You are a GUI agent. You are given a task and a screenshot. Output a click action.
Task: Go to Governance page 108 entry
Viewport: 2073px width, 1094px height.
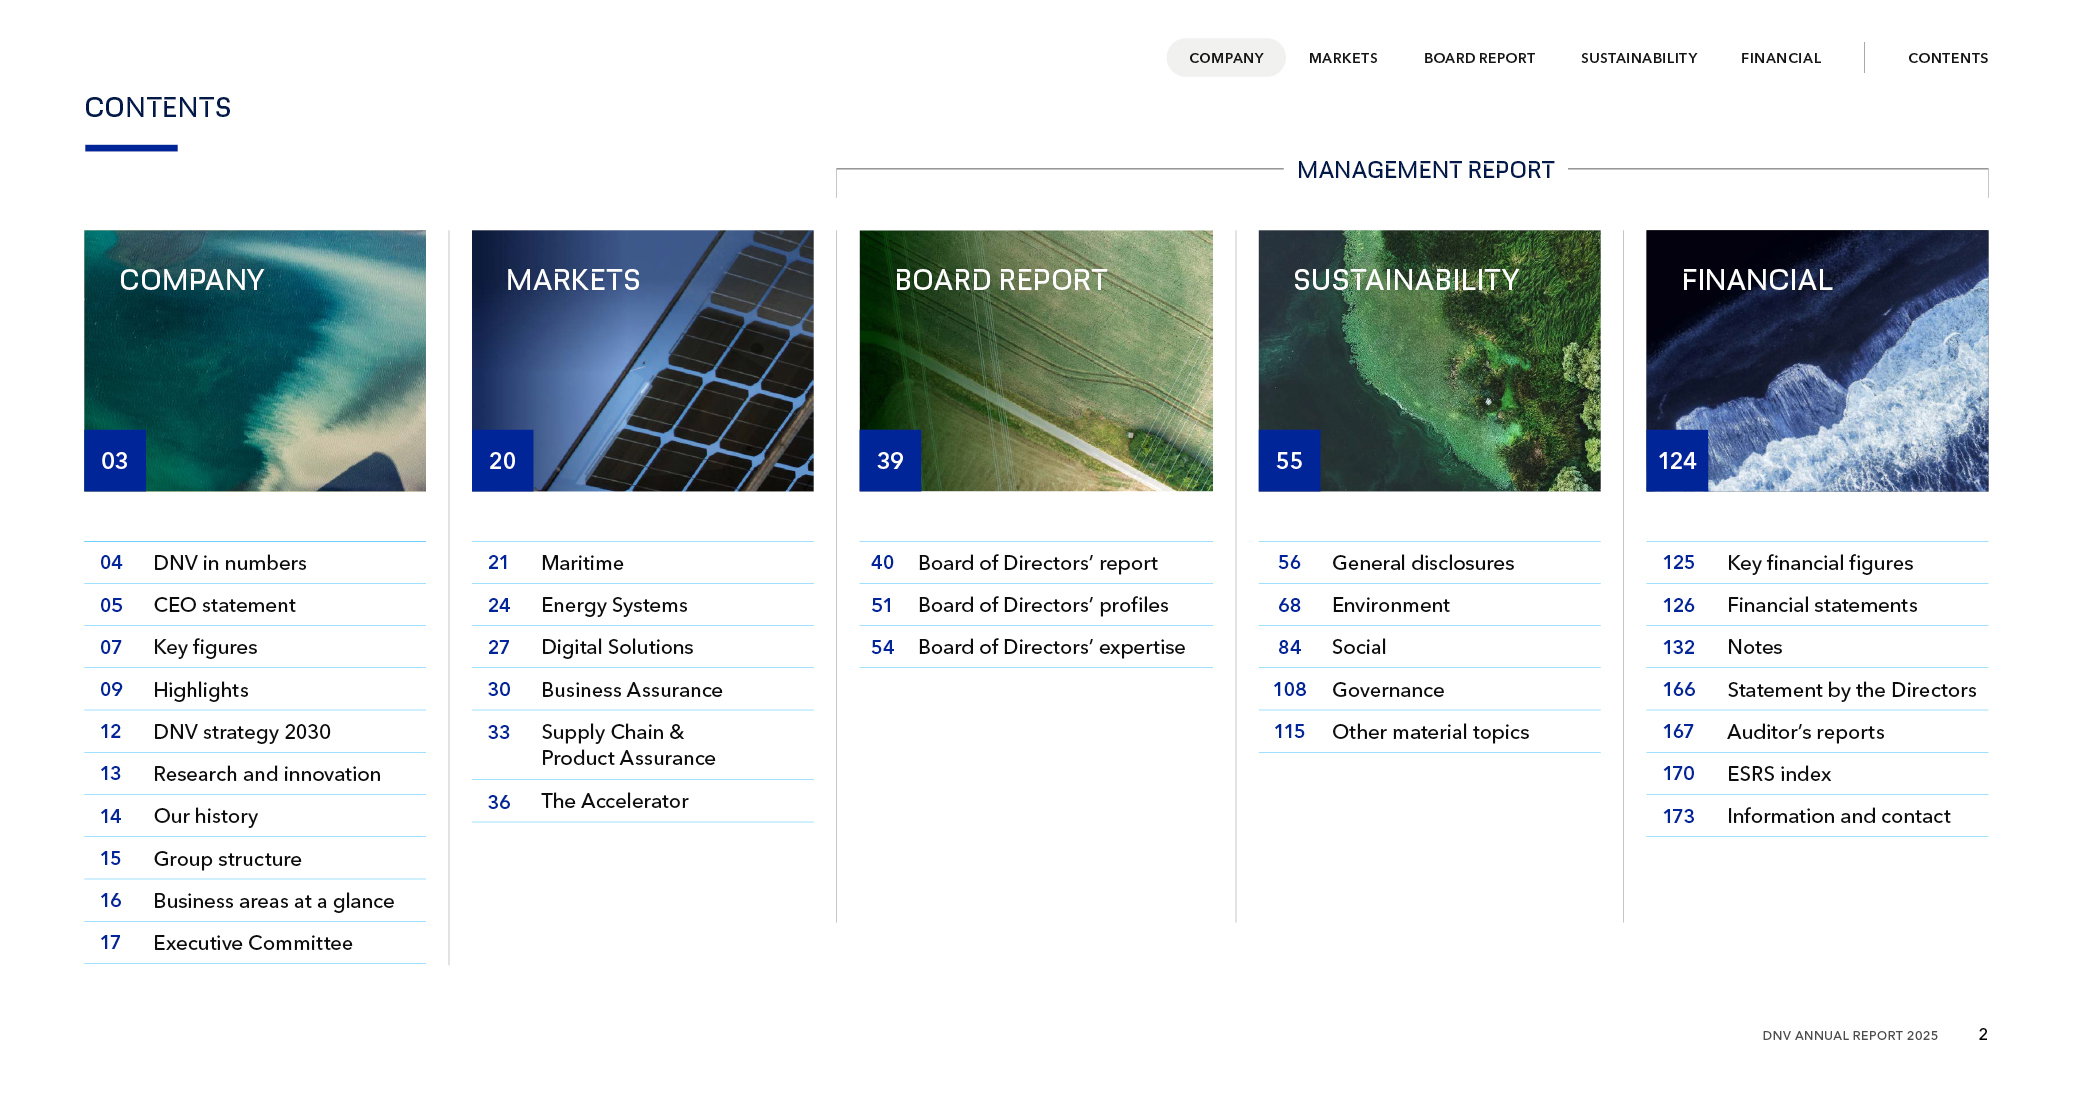point(1387,690)
